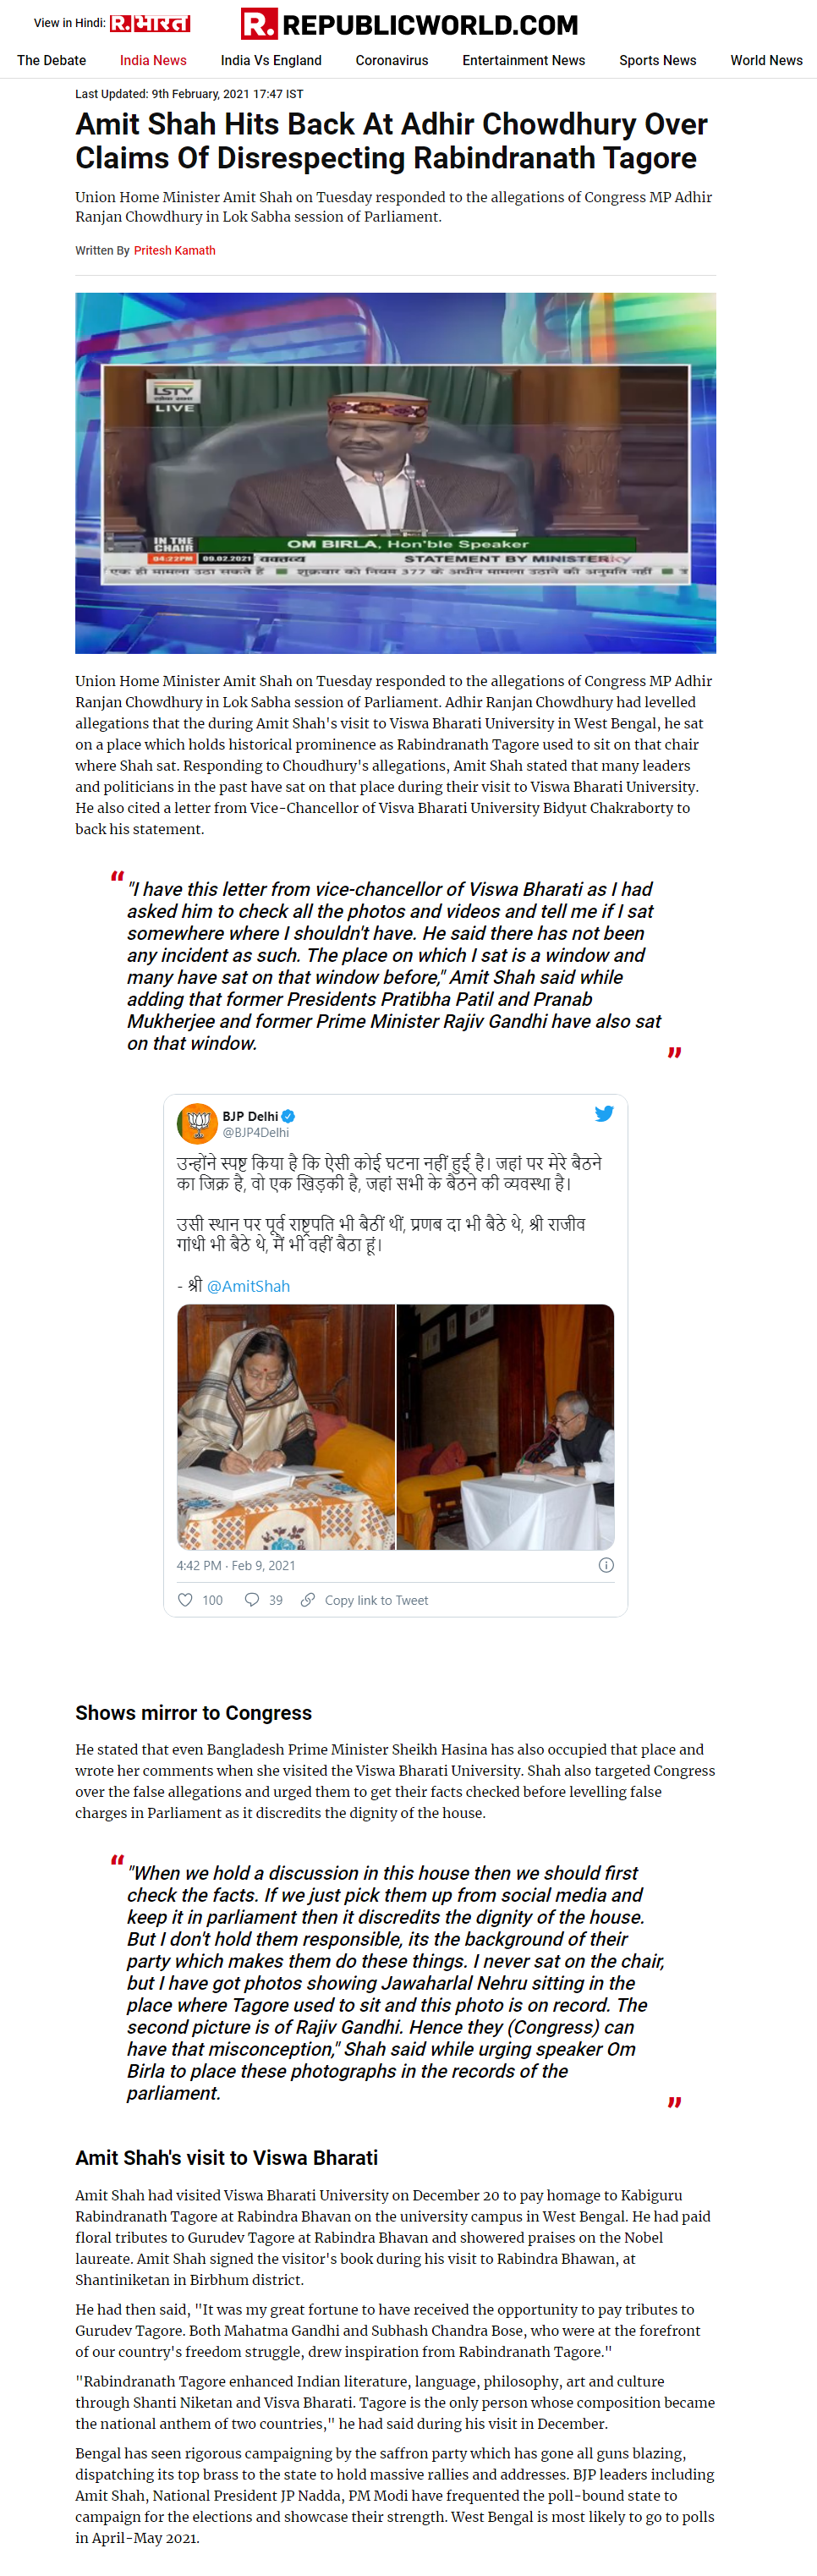Open the Om Birla LSTV article image

[x=395, y=473]
